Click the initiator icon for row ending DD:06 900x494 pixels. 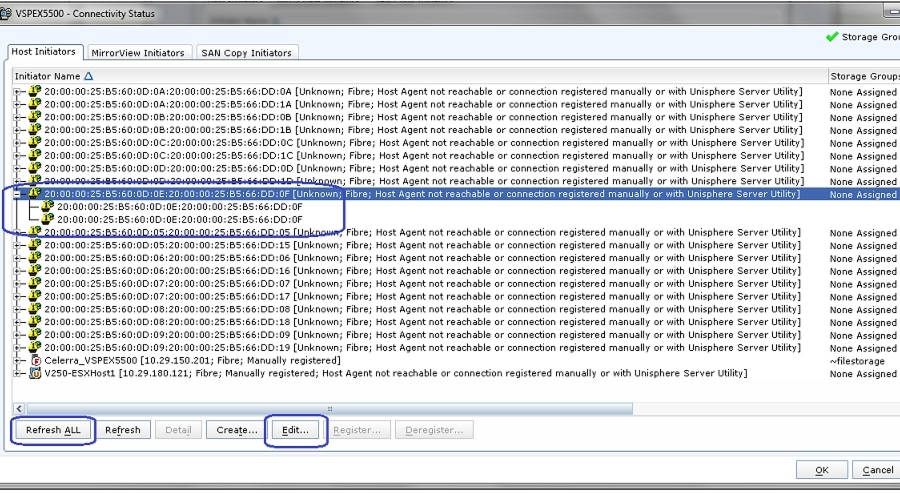(35, 258)
